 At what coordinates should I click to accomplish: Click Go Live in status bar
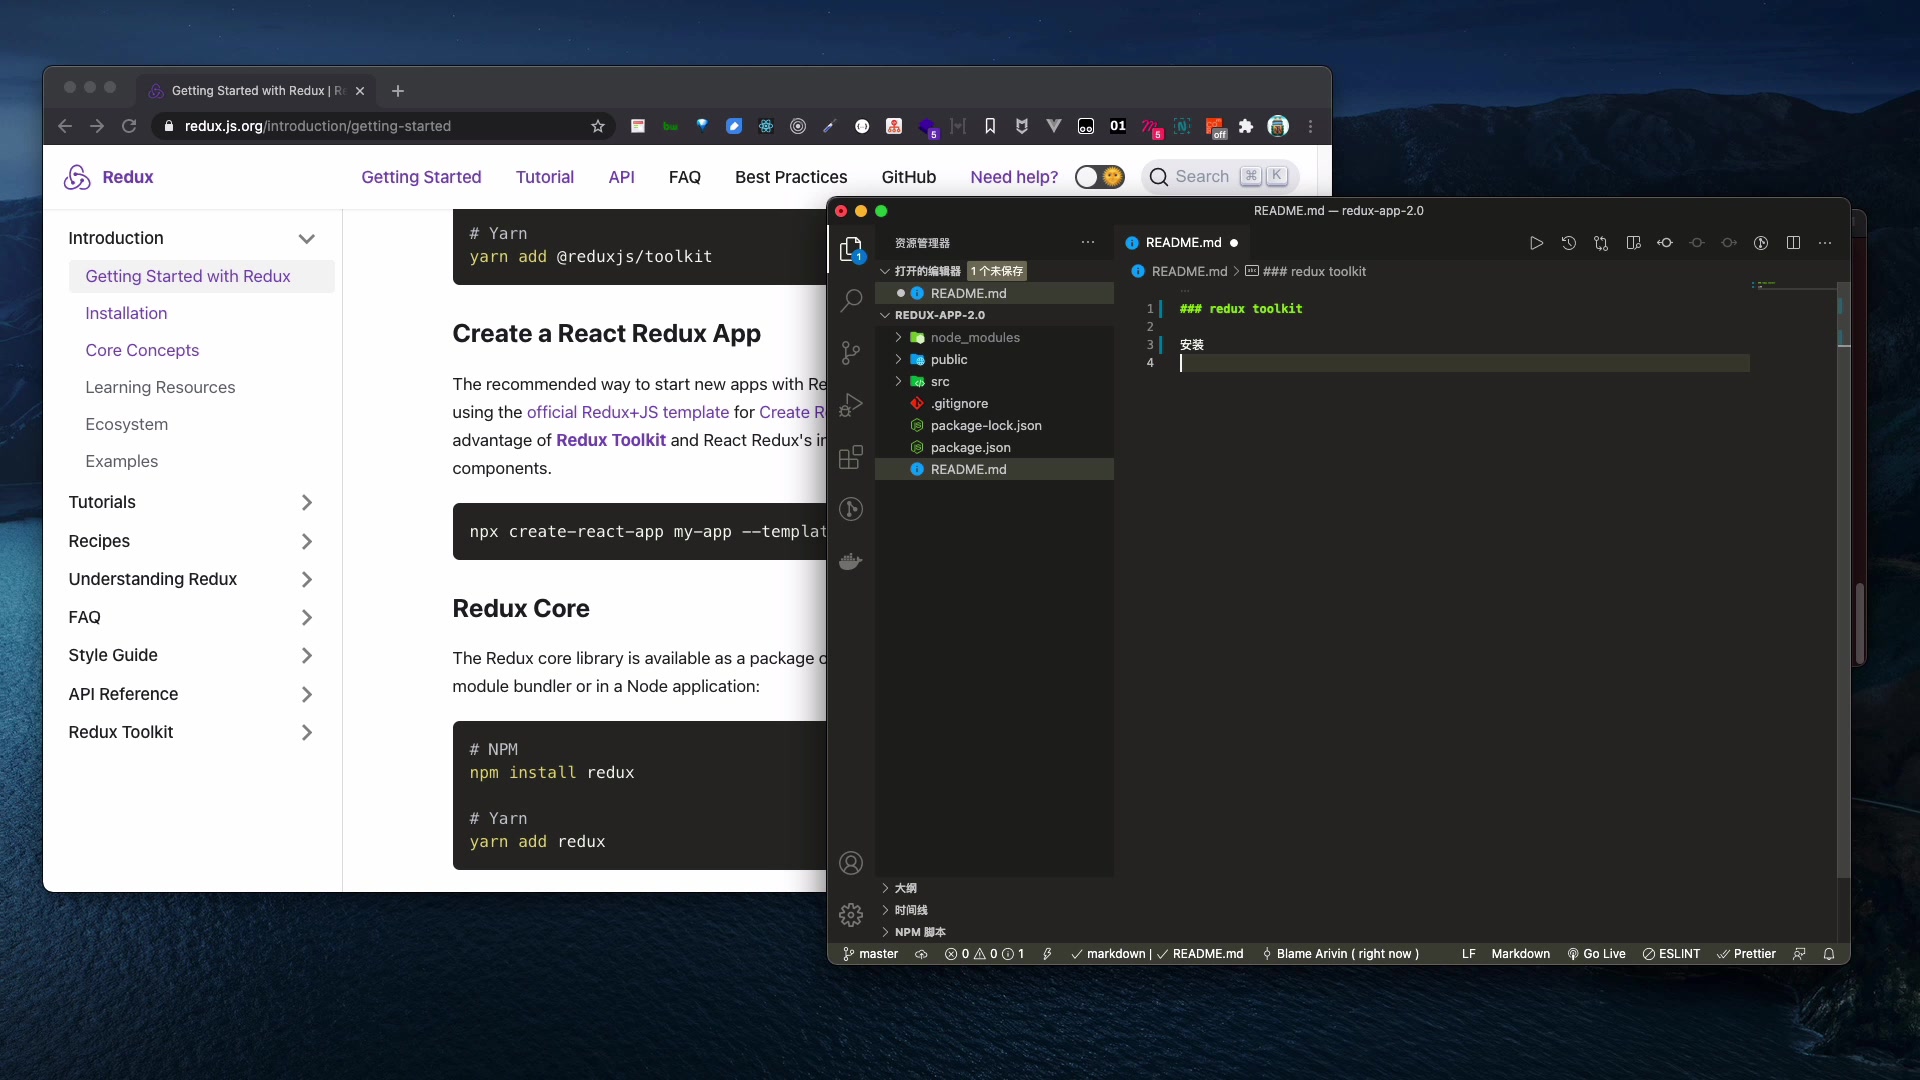point(1596,954)
